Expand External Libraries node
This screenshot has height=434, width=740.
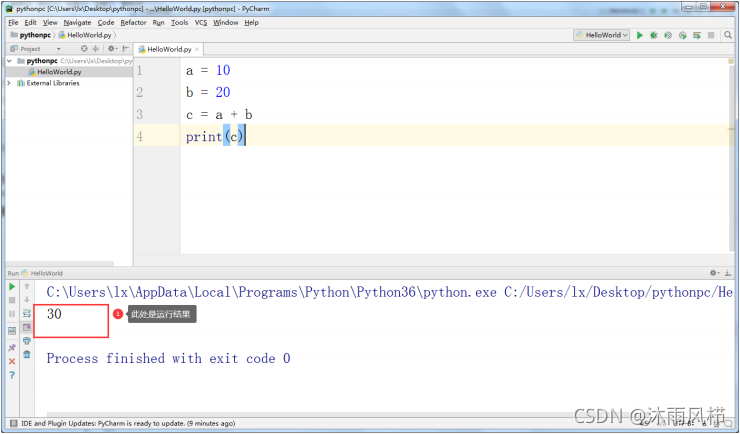point(9,83)
